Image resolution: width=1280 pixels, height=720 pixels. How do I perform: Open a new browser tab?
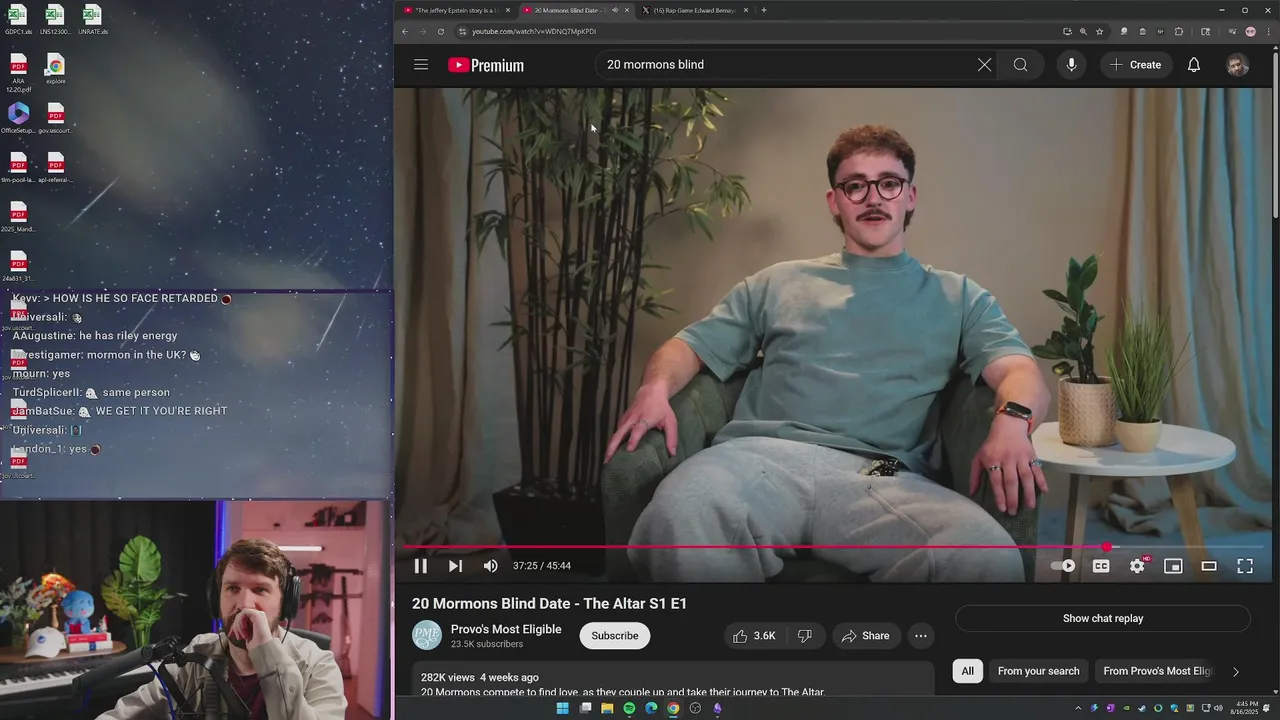[x=764, y=10]
